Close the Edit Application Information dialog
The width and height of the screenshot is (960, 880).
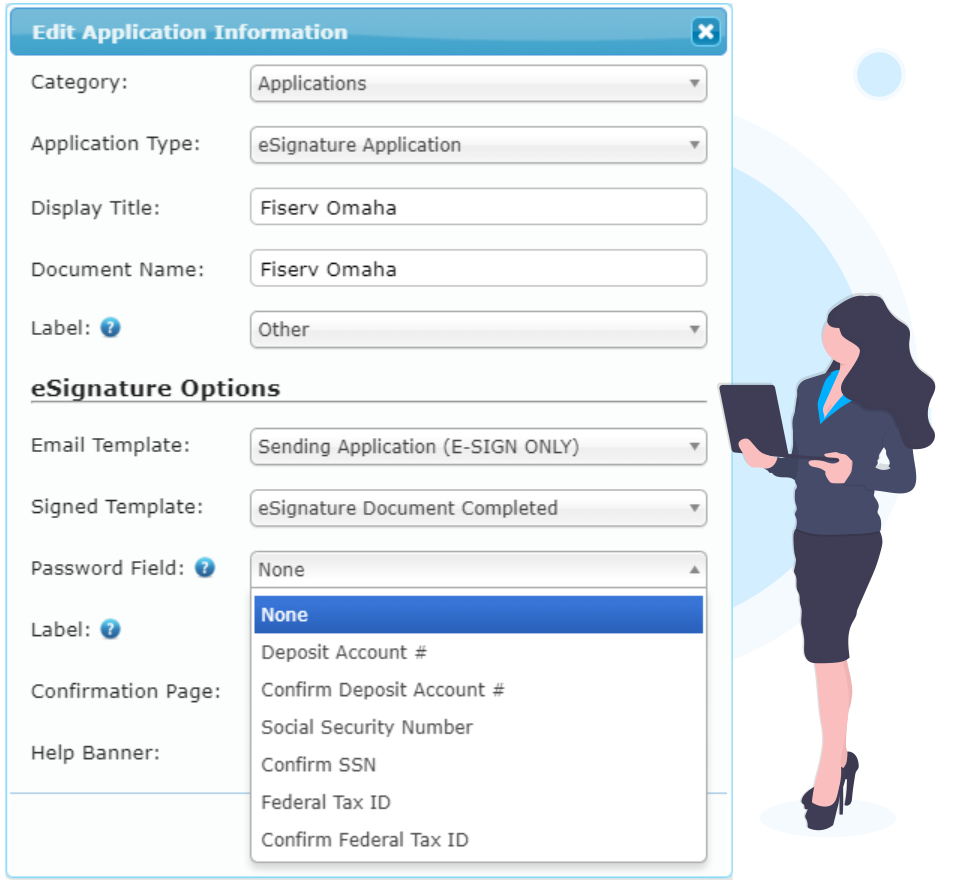(705, 31)
